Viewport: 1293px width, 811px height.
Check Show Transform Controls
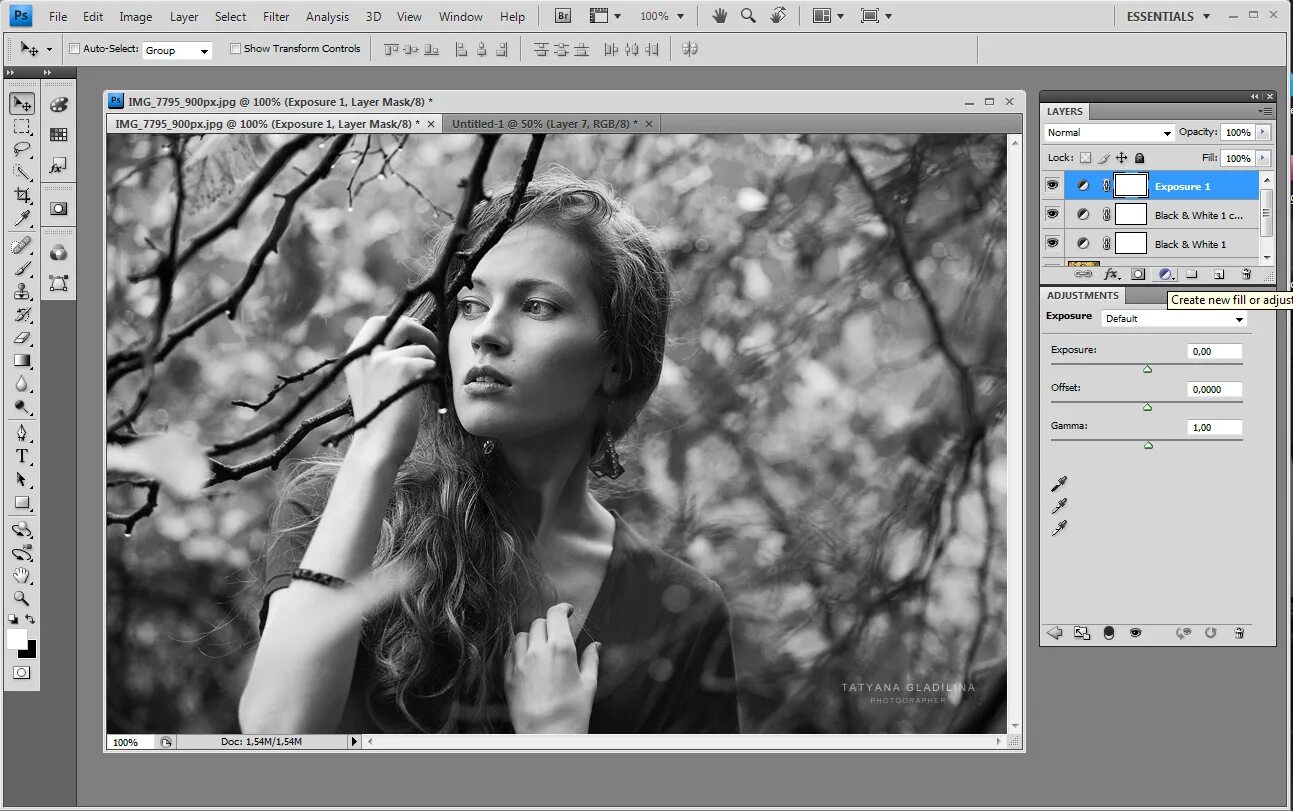[x=235, y=48]
